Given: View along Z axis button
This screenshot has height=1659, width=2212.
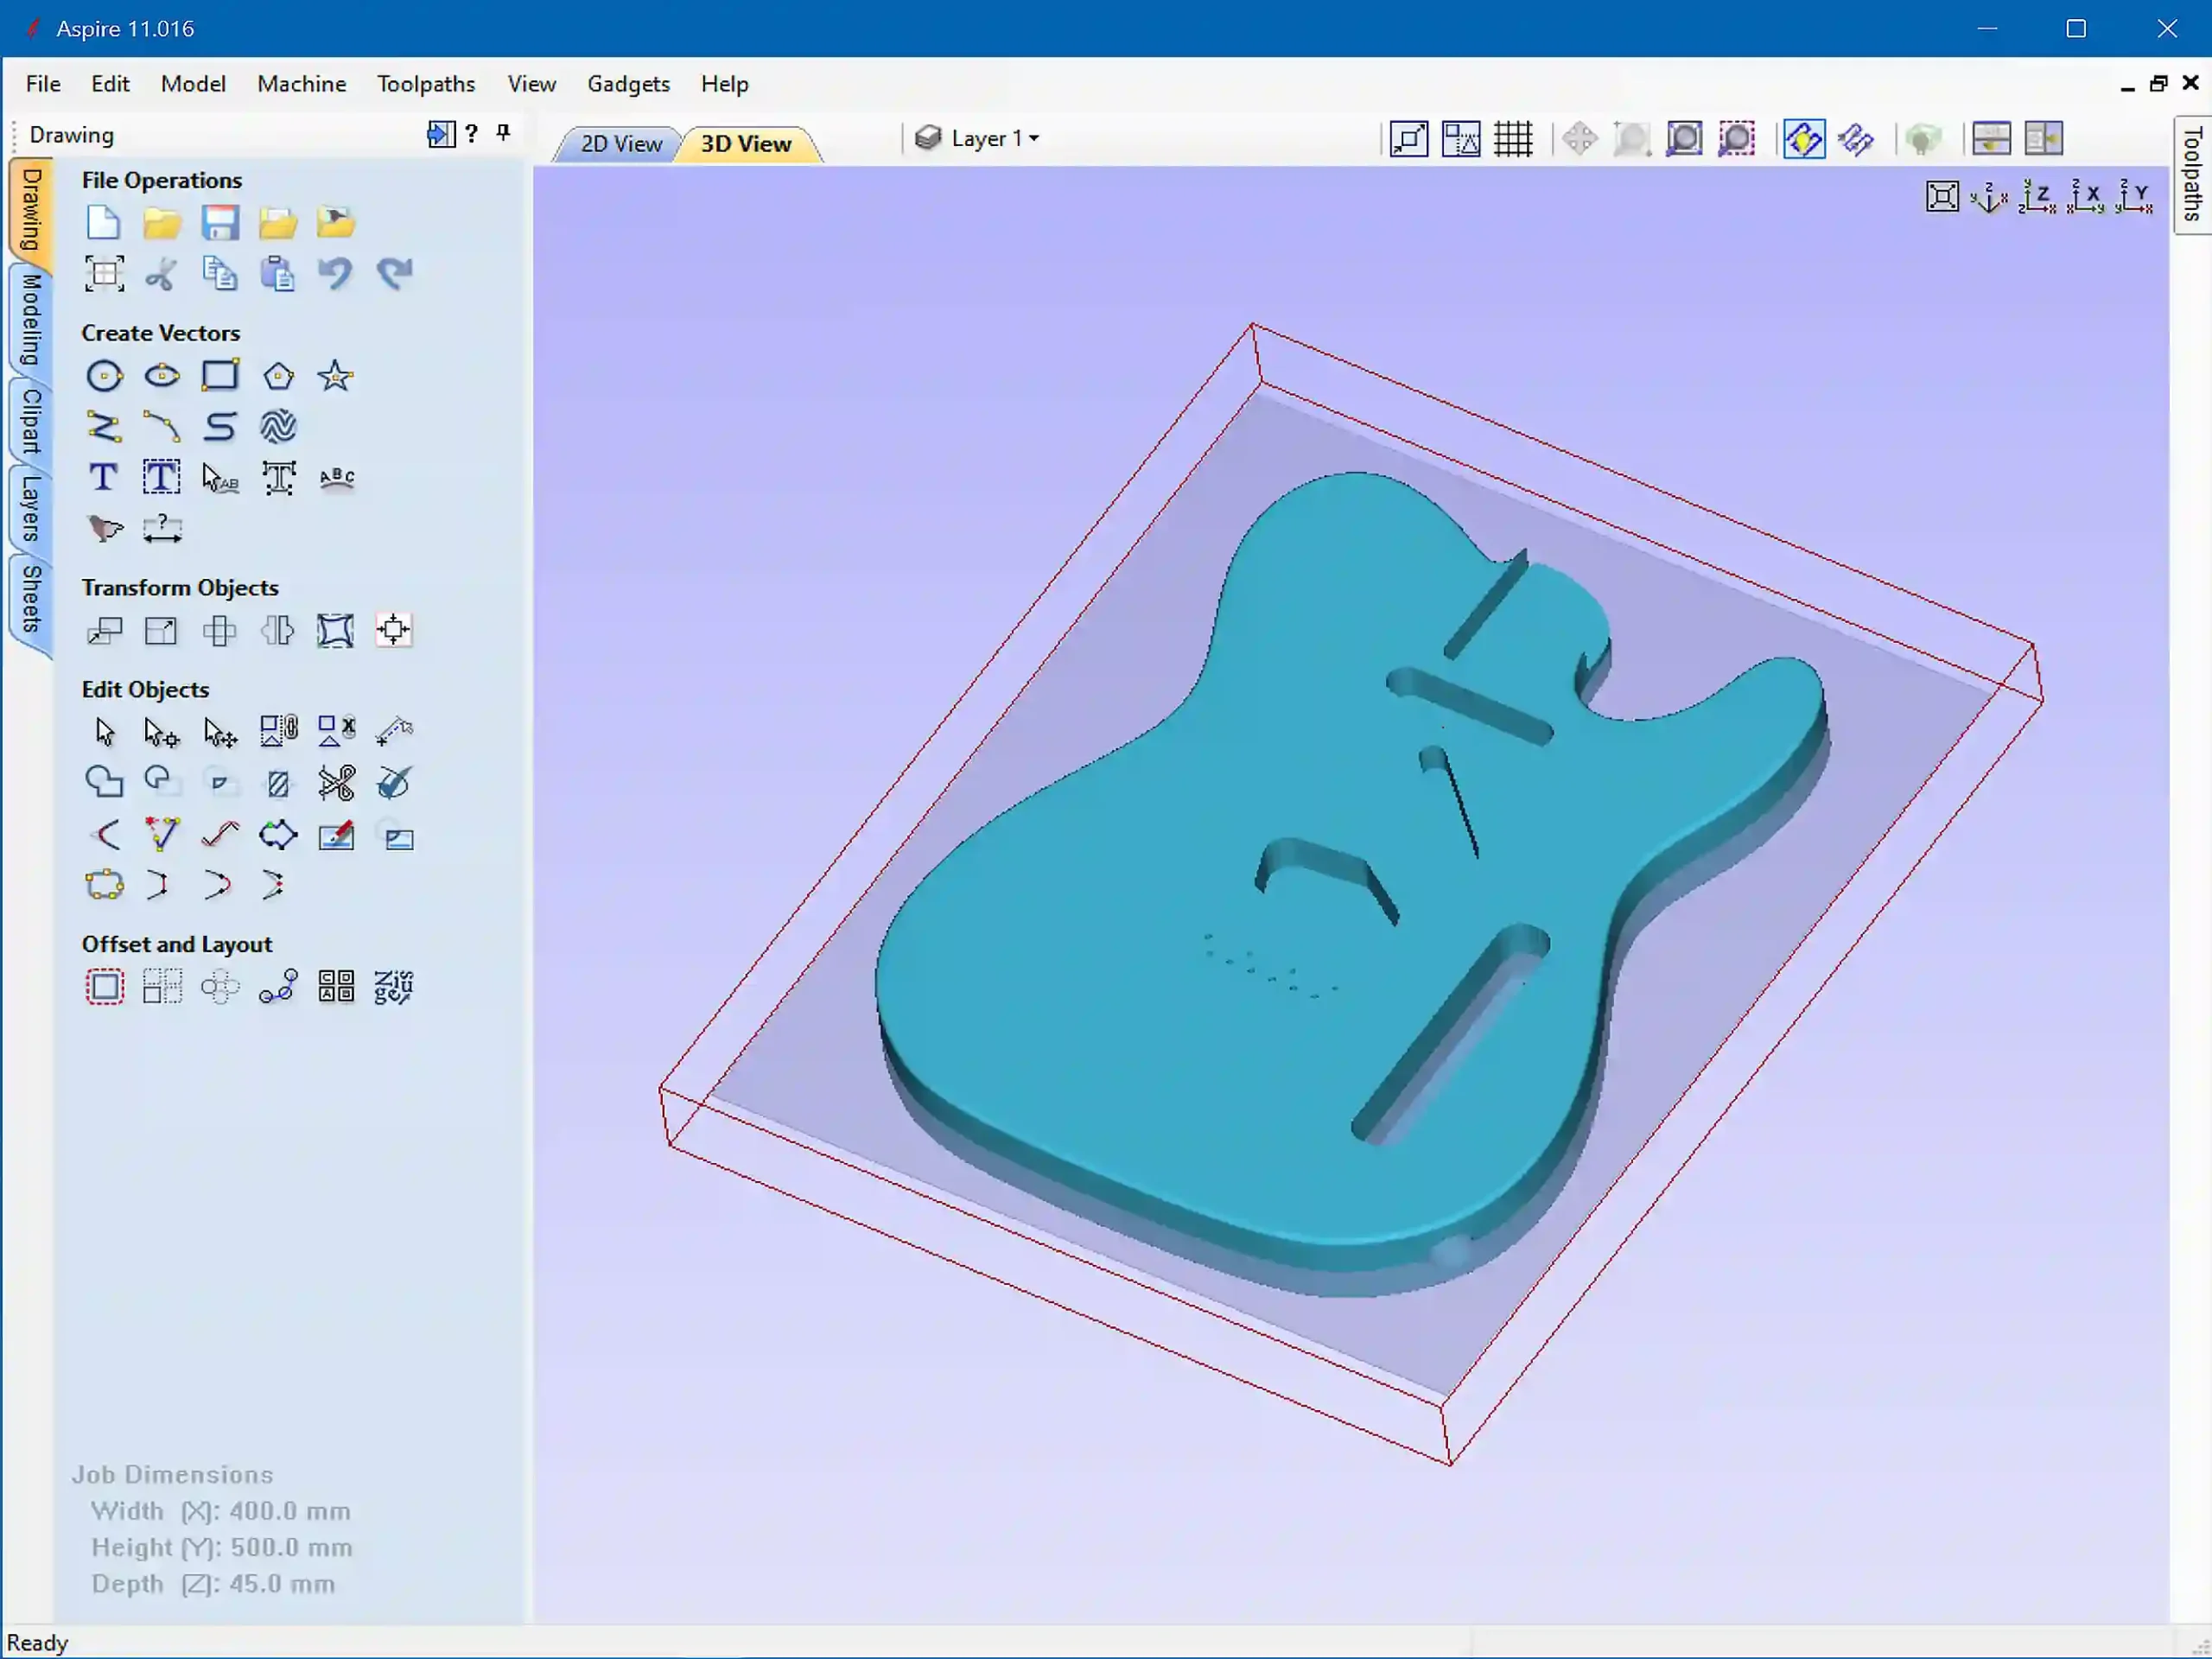Looking at the screenshot, I should (2037, 196).
